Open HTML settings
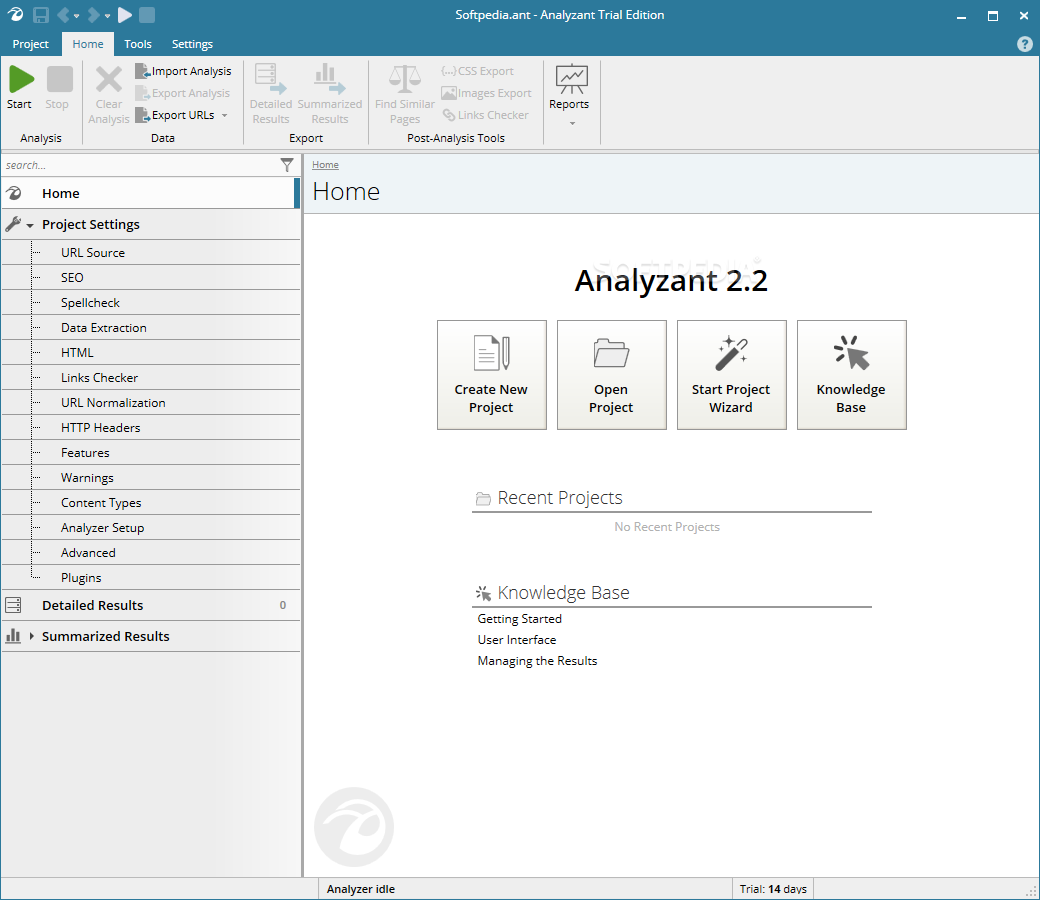The width and height of the screenshot is (1040, 900). [77, 353]
